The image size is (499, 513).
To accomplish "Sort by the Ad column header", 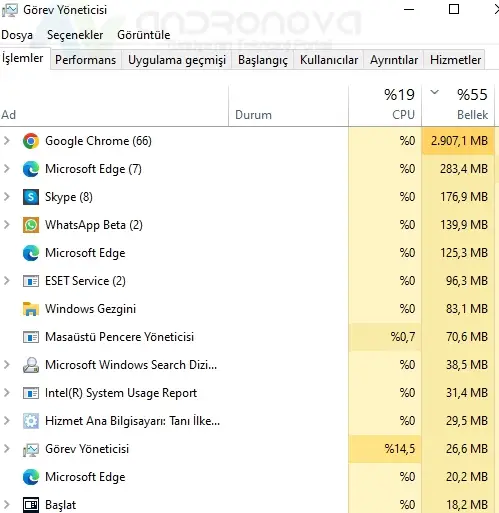I will click(x=114, y=106).
